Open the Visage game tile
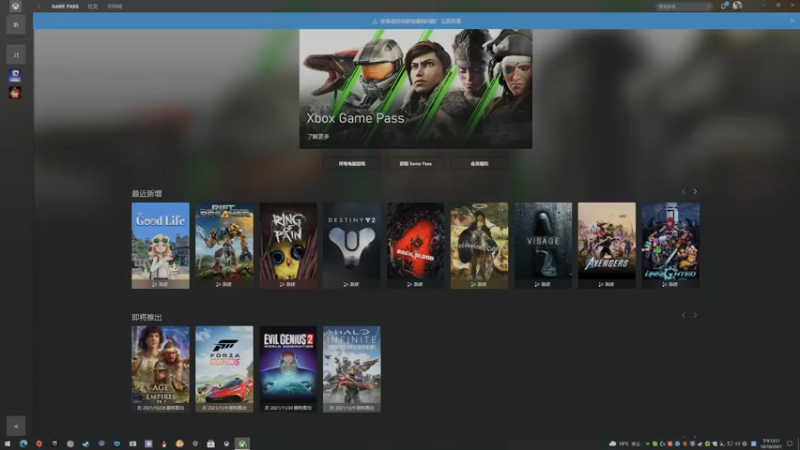Image resolution: width=800 pixels, height=450 pixels. 543,245
